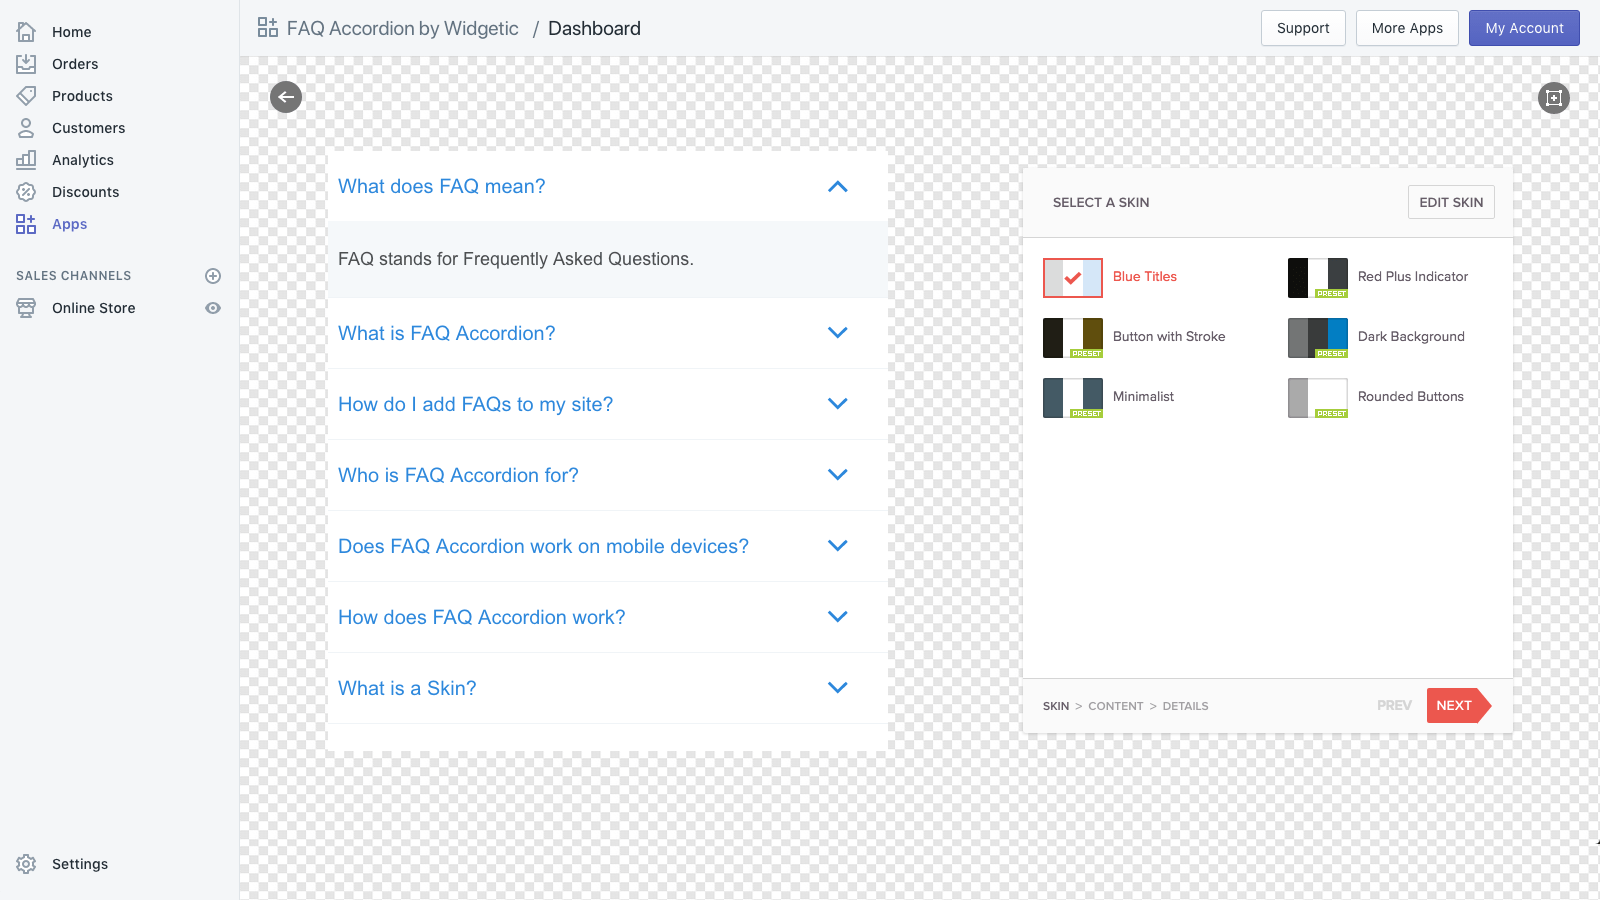Click the Online Store shop icon
This screenshot has height=900, width=1600.
point(26,308)
